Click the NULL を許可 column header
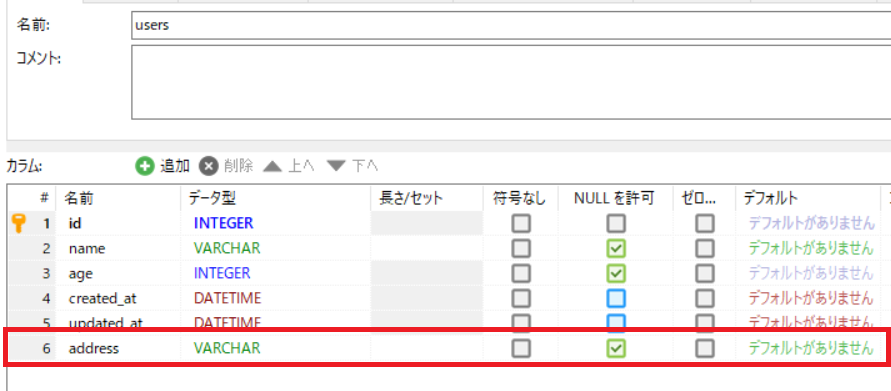Screen dimensions: 891x391 (615, 198)
